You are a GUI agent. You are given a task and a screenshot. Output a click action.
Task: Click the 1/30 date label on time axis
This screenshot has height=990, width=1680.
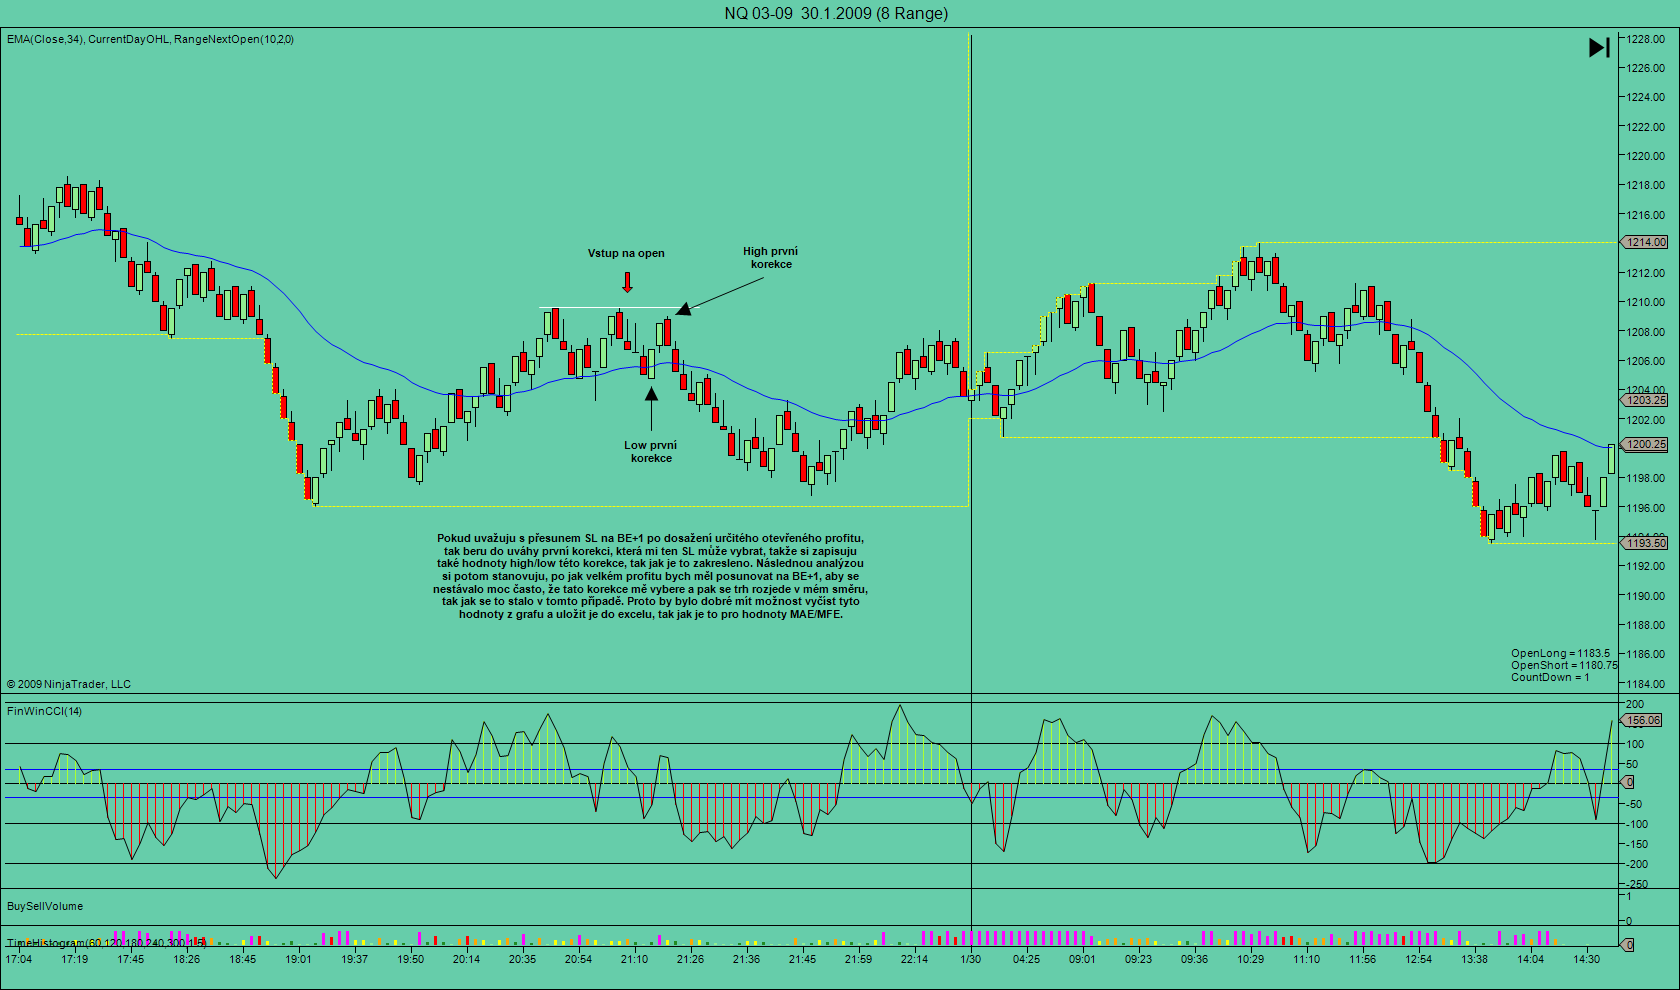[x=971, y=959]
